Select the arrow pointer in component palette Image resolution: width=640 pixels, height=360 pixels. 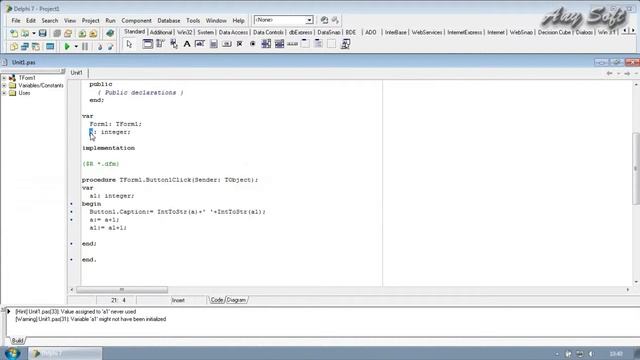point(129,44)
